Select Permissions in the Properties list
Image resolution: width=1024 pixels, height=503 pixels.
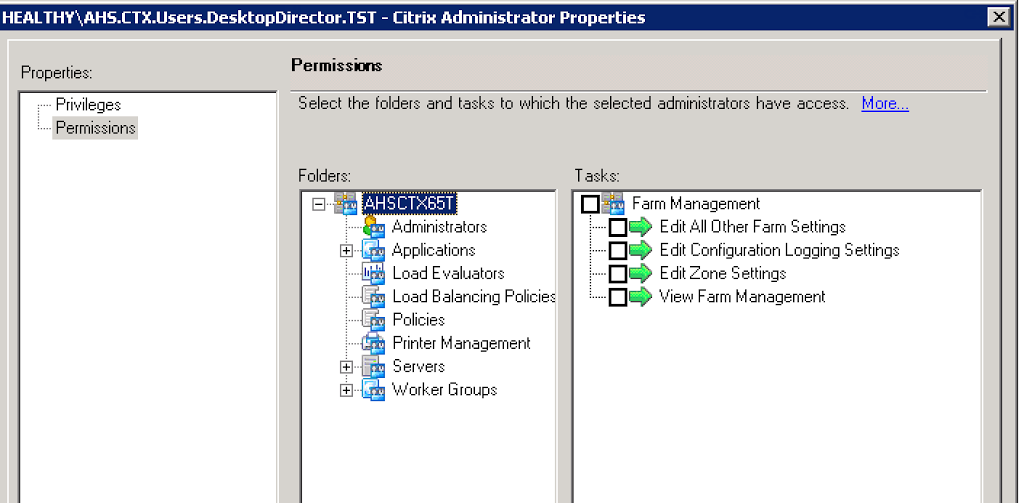point(95,128)
